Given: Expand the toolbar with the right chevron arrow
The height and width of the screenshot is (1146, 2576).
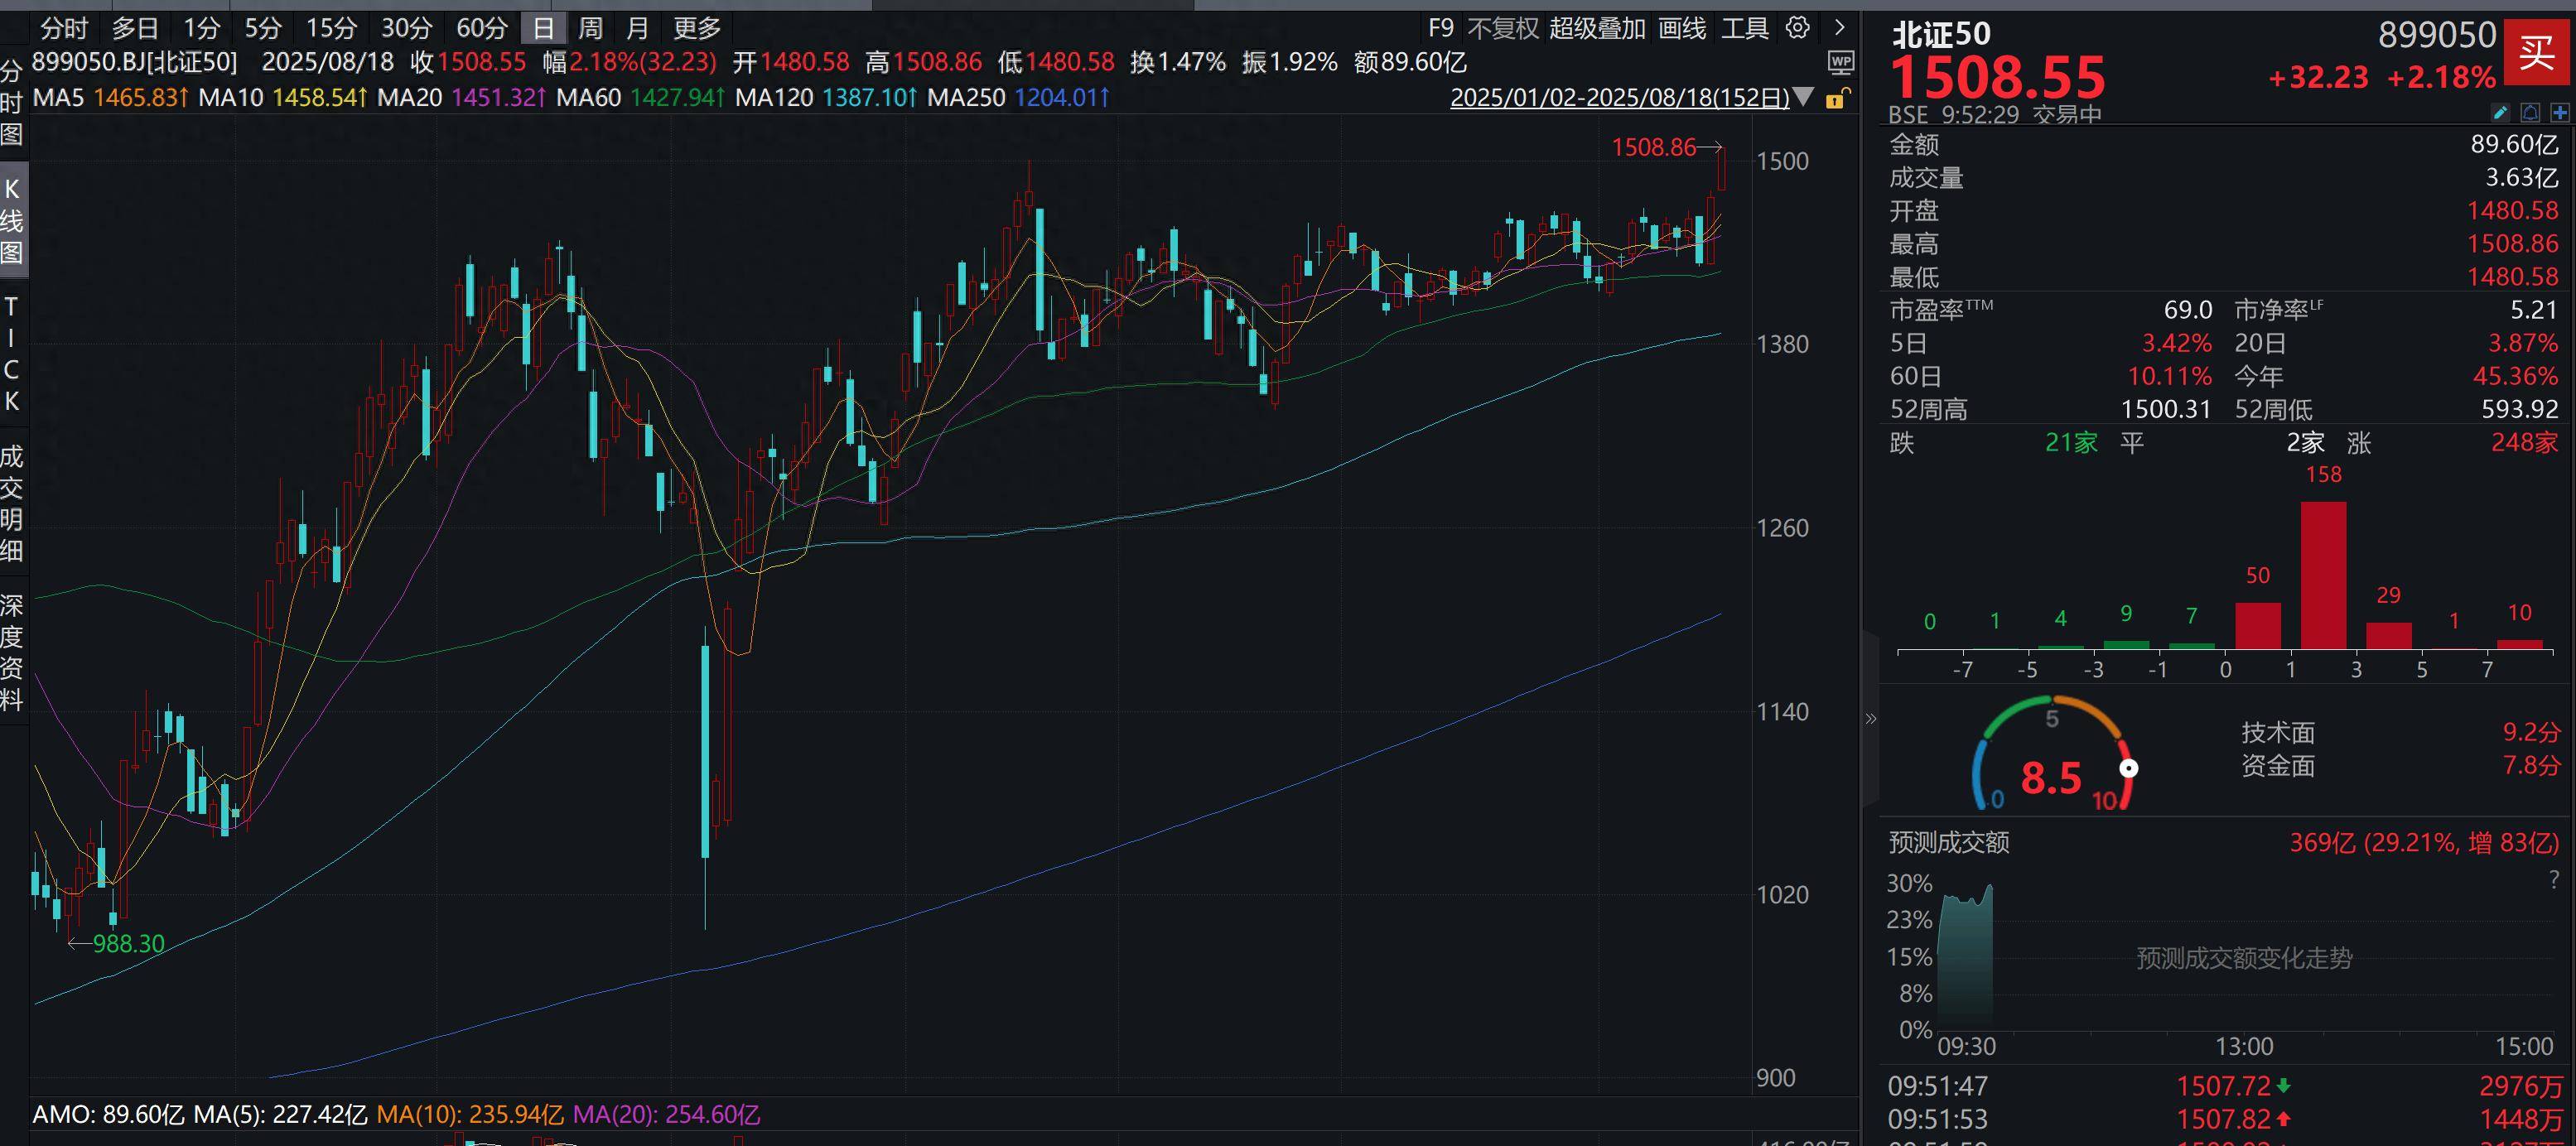Looking at the screenshot, I should [x=1841, y=28].
